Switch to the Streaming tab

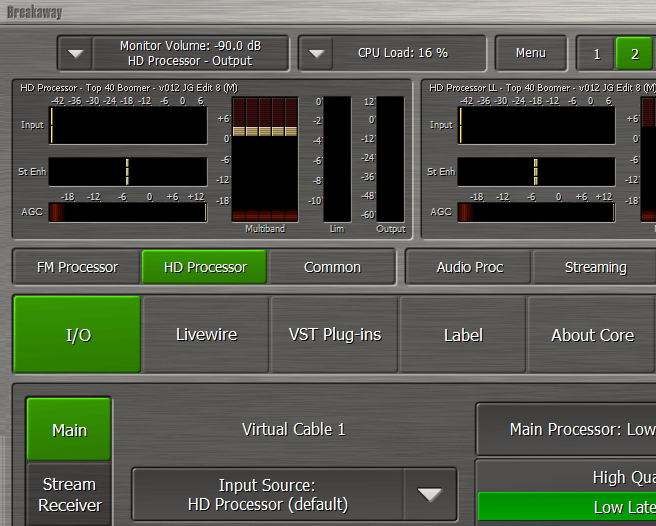coord(595,267)
